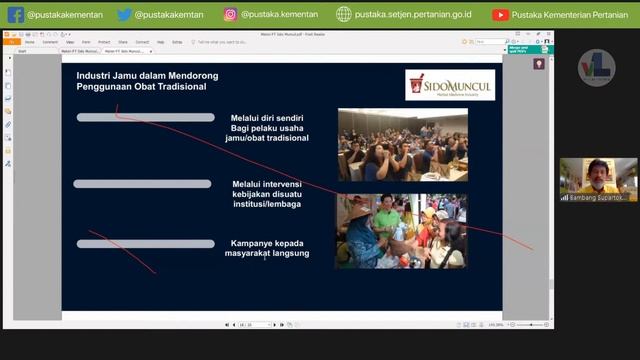Viewport: 640px width, 360px height.
Task: Go to the last page
Action: [x=282, y=325]
